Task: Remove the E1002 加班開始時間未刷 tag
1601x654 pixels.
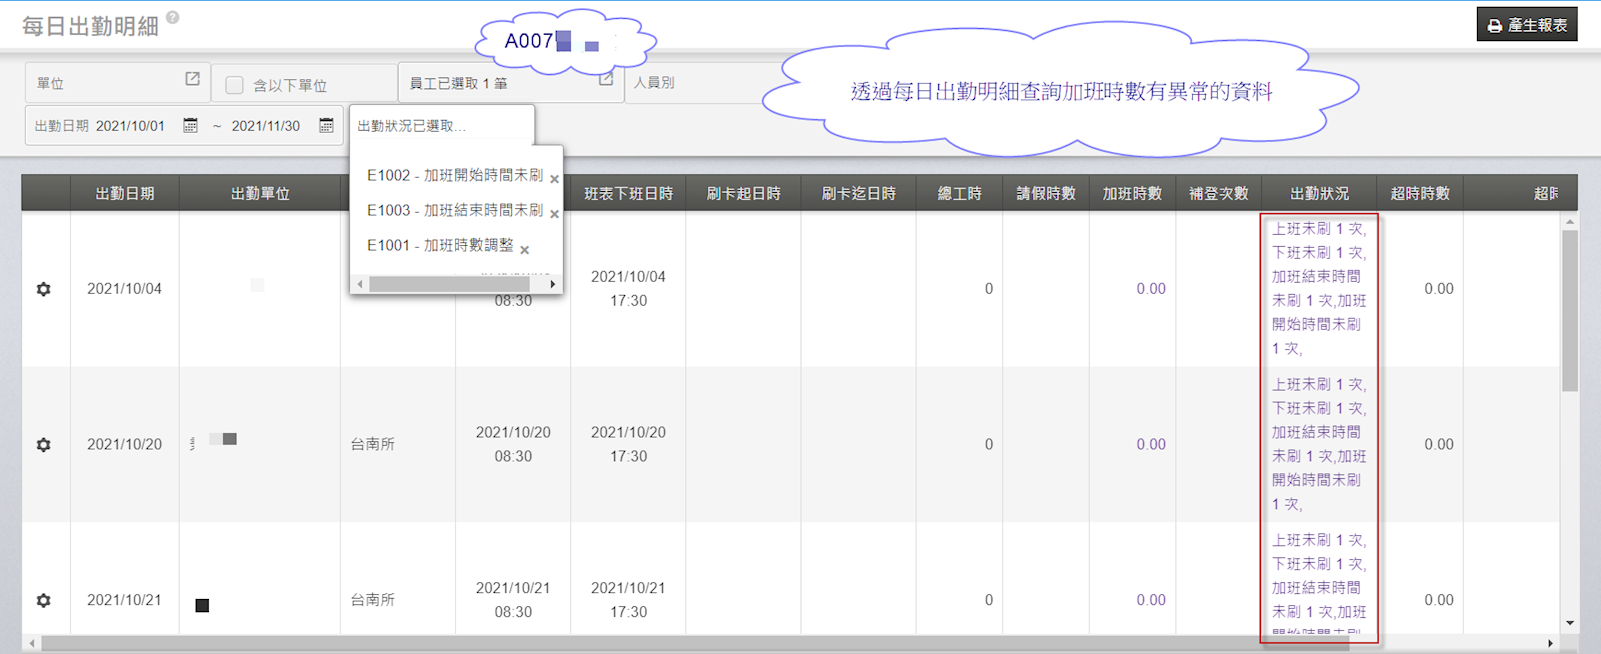Action: pyautogui.click(x=554, y=179)
